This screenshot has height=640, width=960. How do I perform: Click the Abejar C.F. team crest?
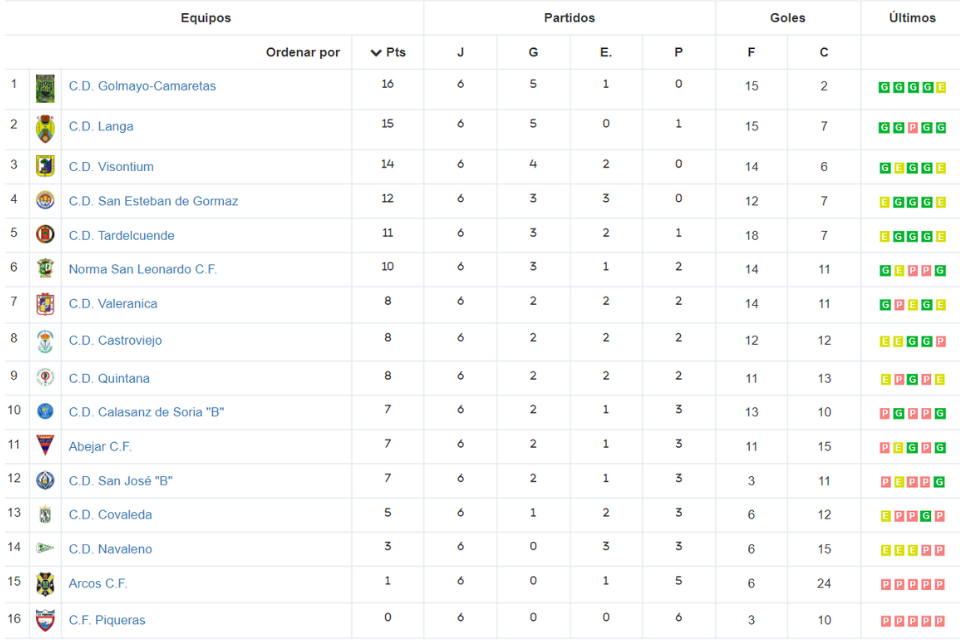[45, 446]
